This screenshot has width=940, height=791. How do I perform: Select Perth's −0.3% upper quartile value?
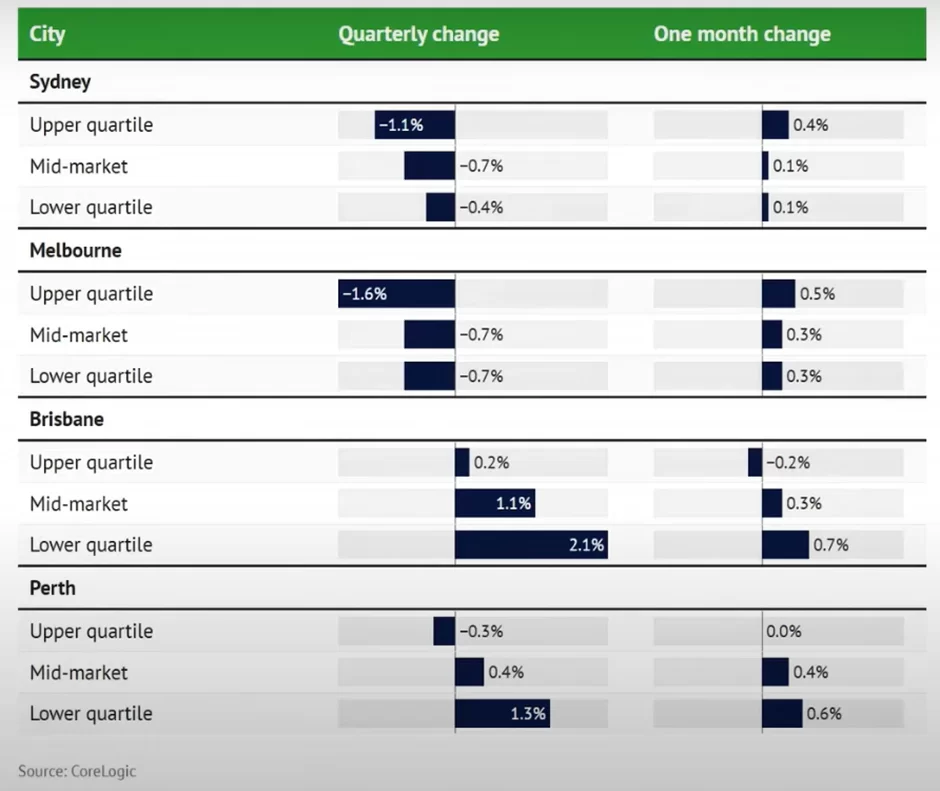pyautogui.click(x=480, y=631)
